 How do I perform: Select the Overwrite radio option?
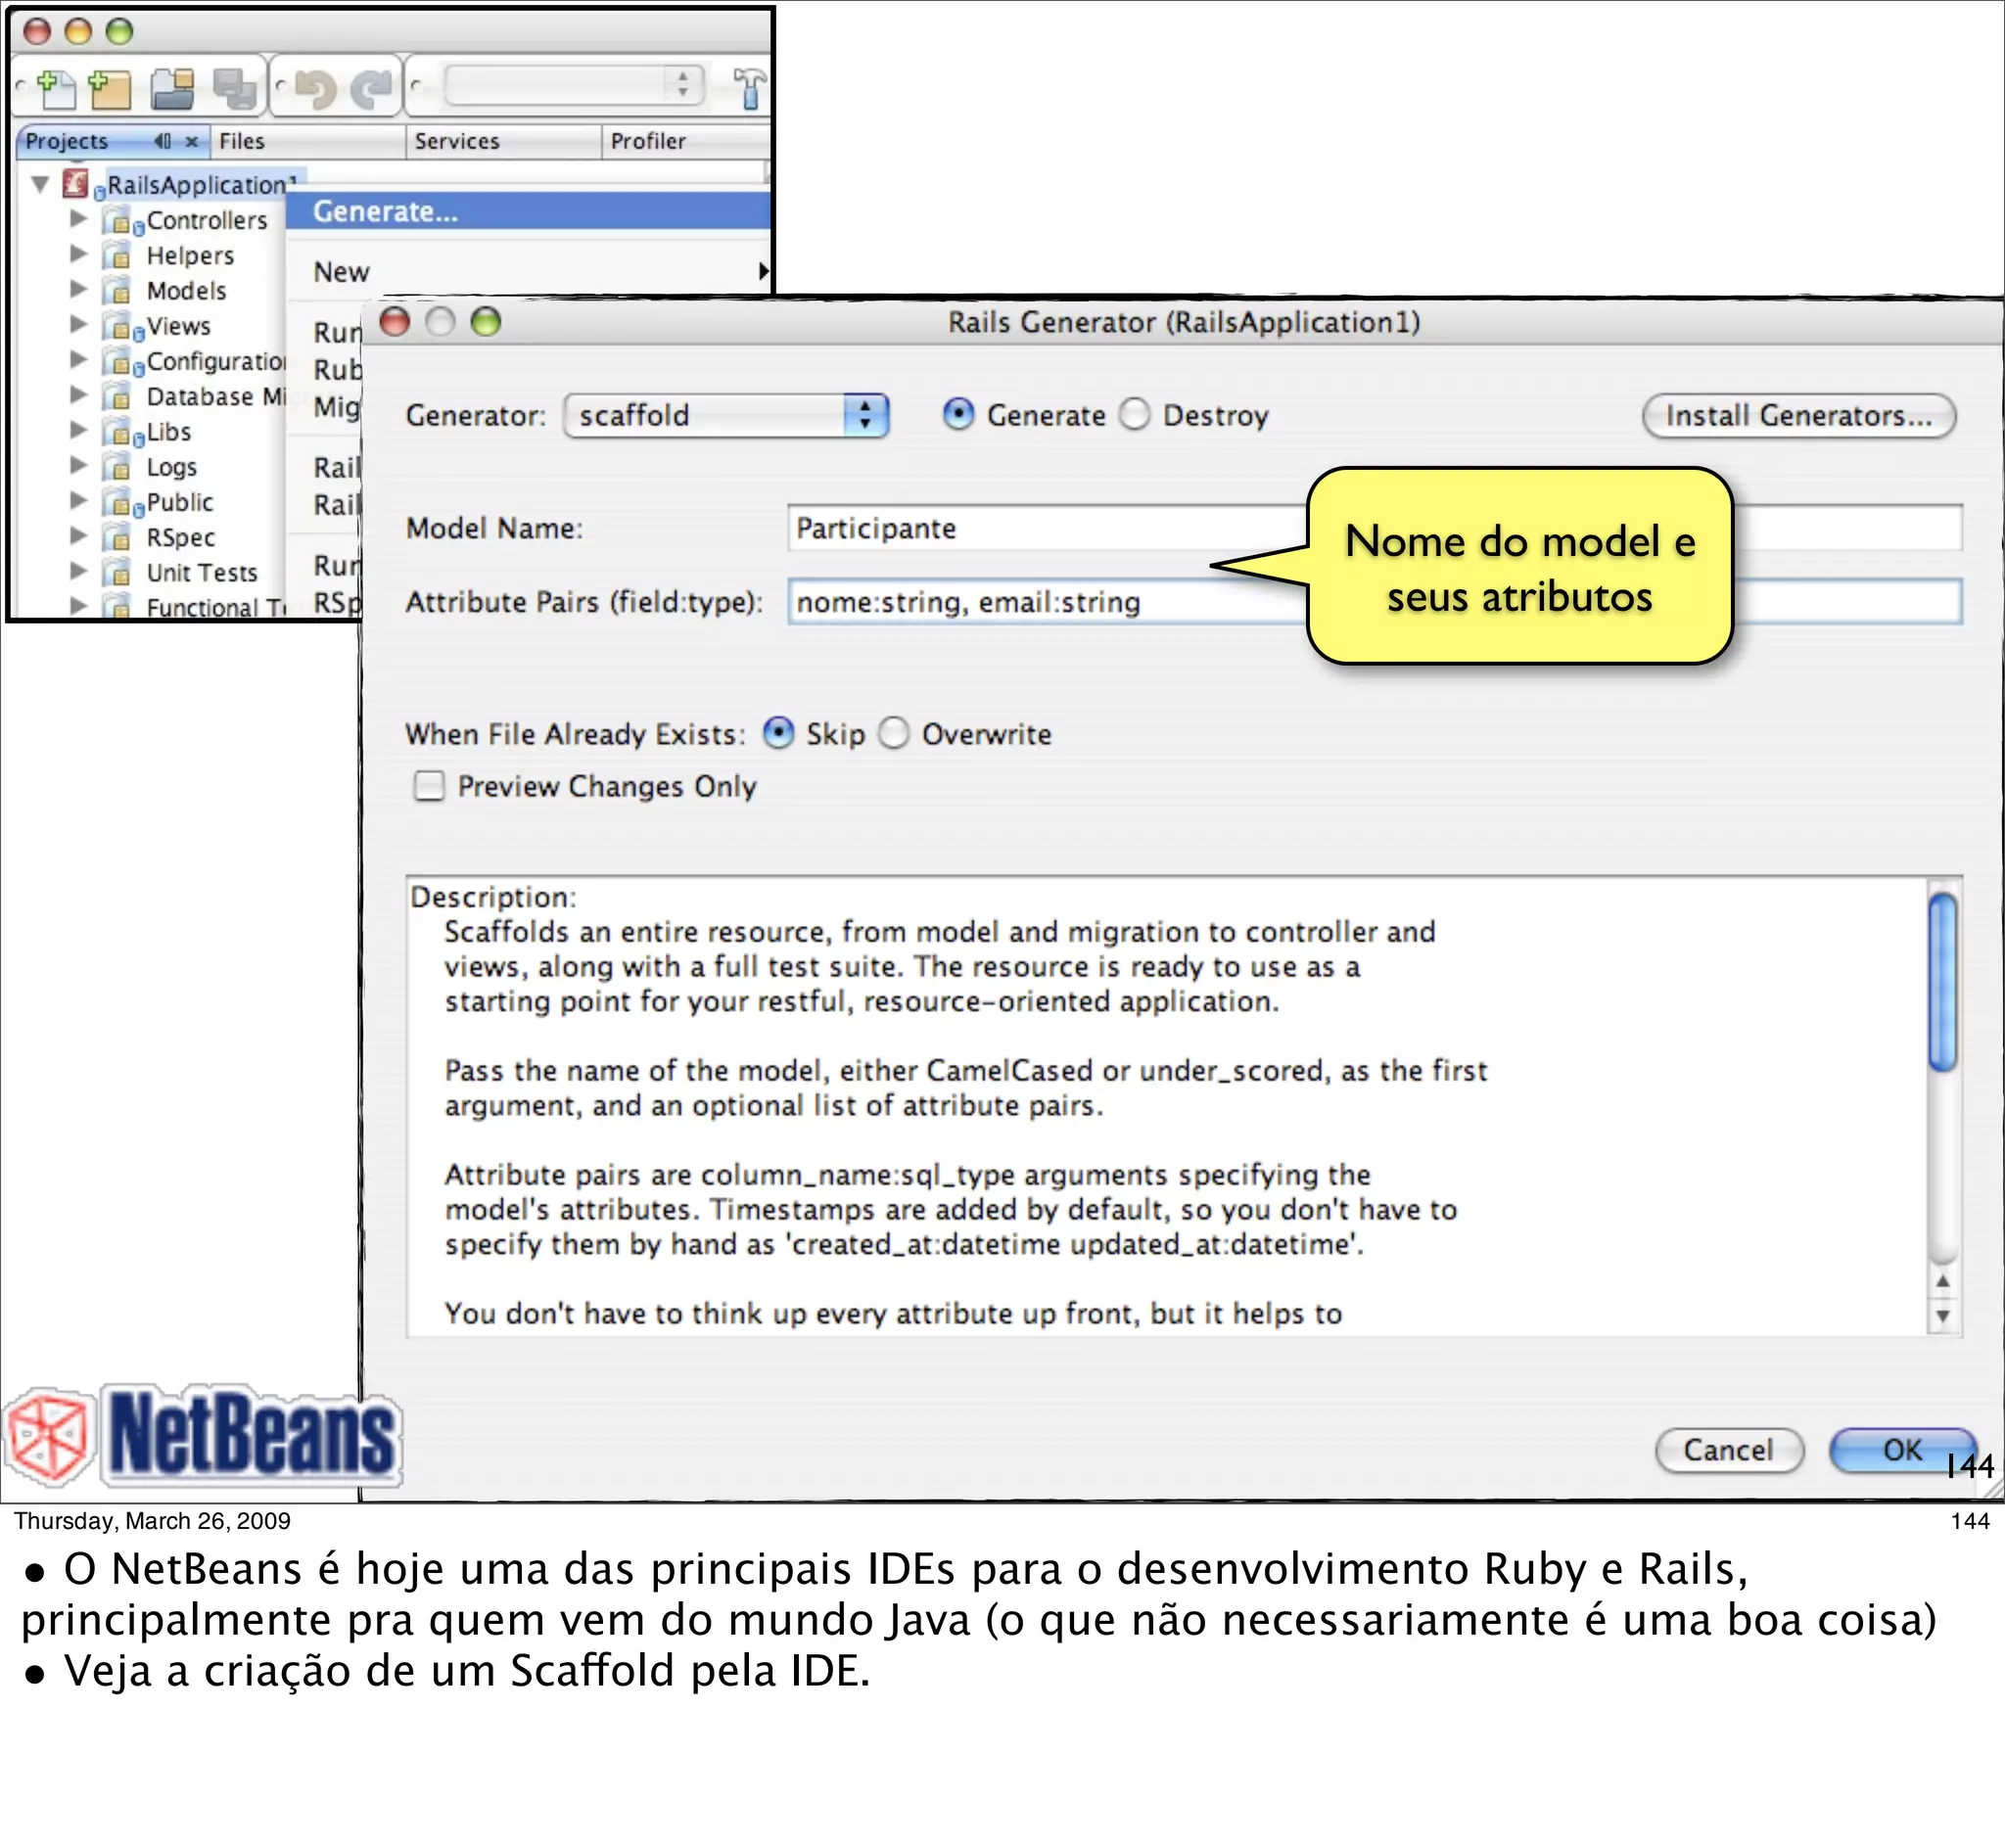(893, 733)
